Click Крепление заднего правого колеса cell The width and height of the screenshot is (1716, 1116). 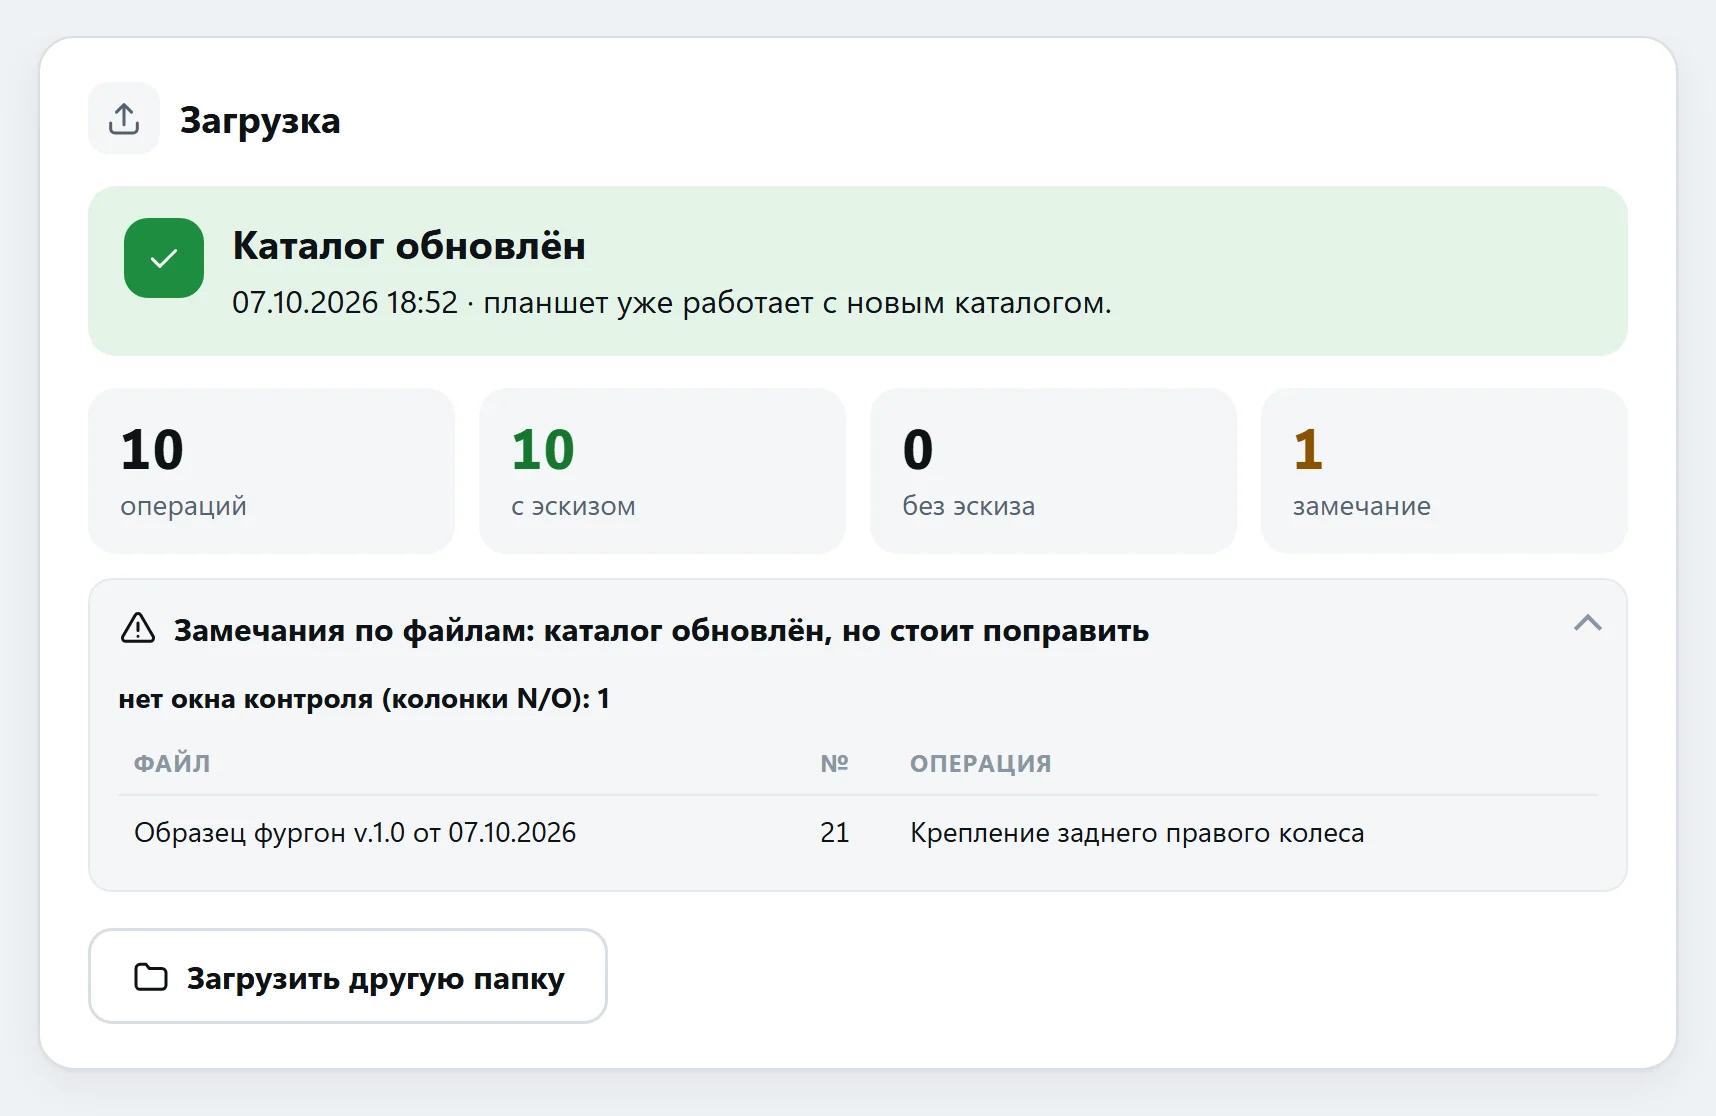1137,832
